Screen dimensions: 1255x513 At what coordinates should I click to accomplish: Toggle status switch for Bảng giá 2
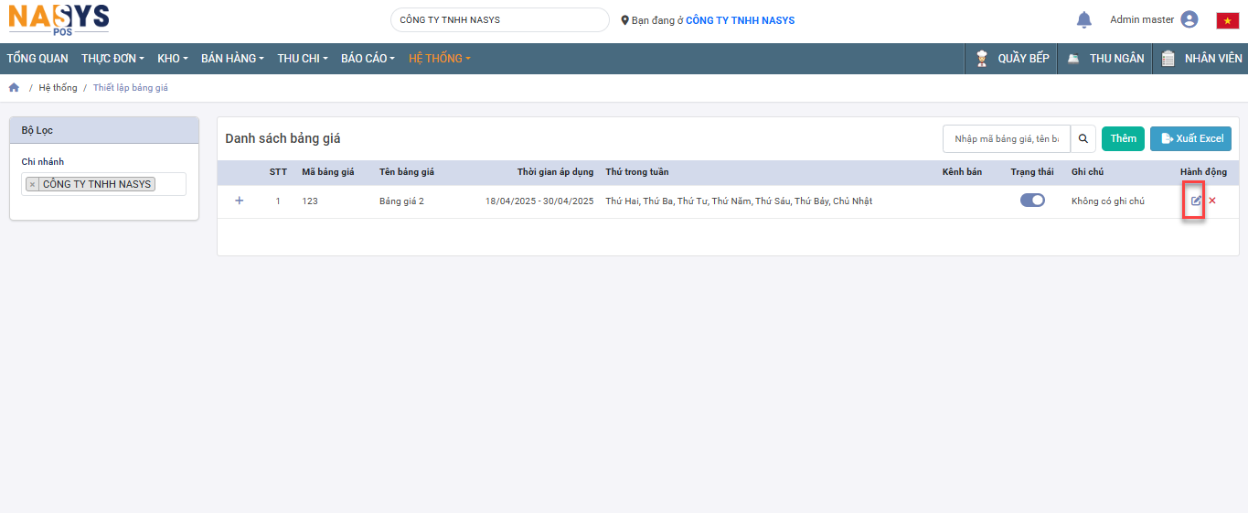click(x=1032, y=200)
